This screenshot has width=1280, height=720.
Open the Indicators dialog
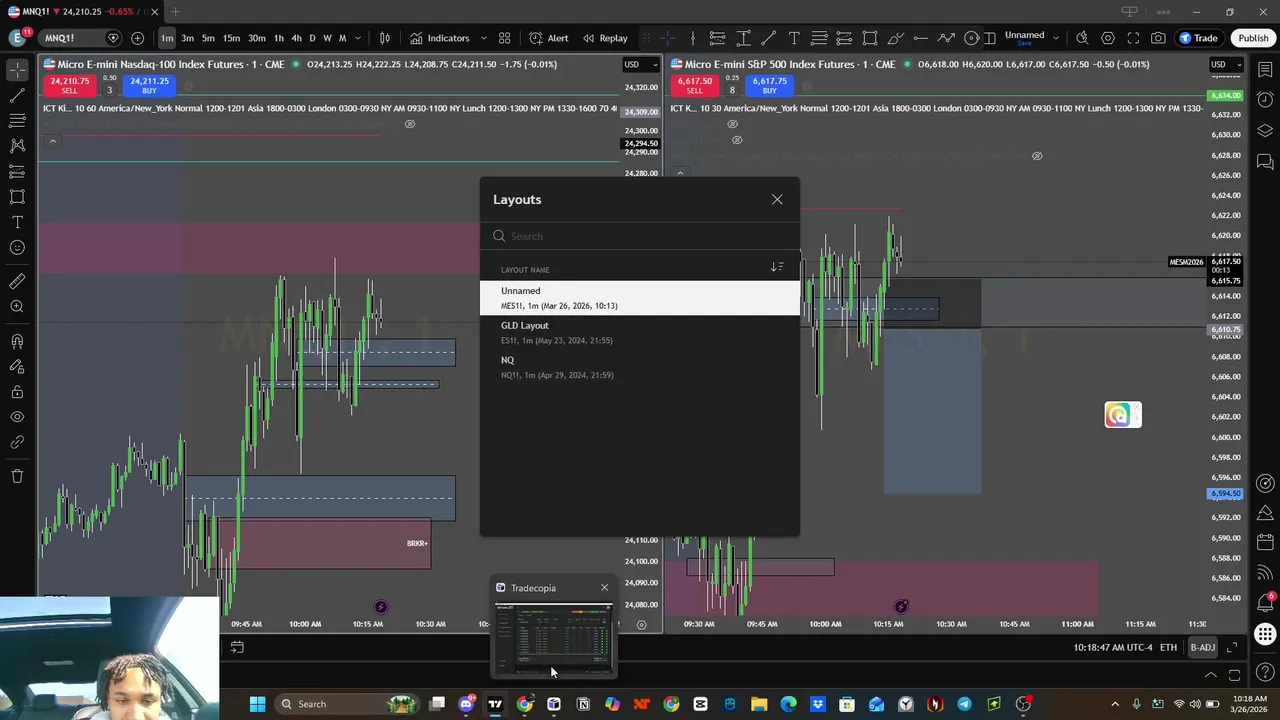pos(439,38)
